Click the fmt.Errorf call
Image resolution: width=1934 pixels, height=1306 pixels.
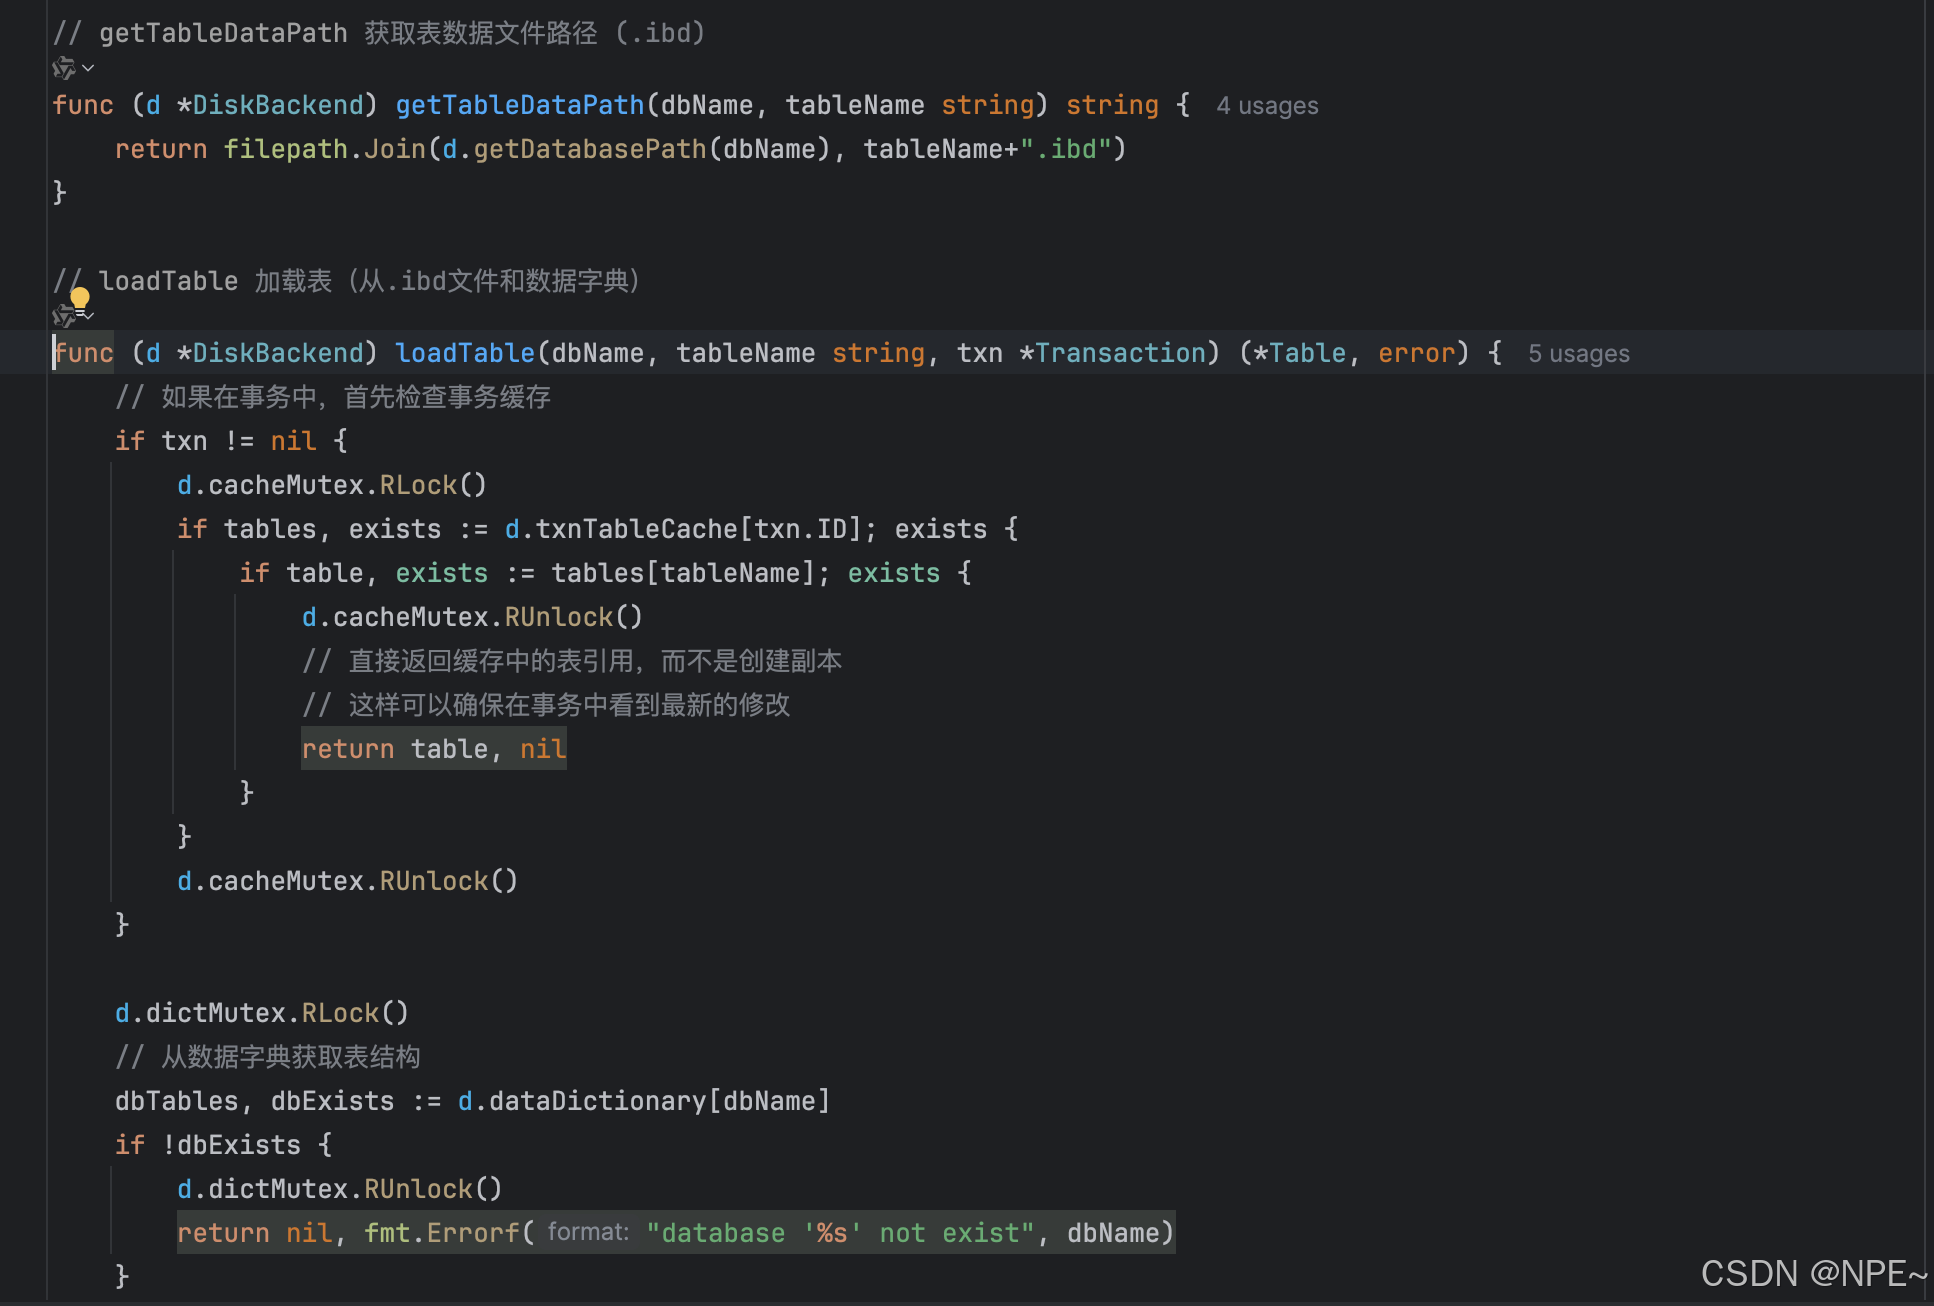(441, 1233)
